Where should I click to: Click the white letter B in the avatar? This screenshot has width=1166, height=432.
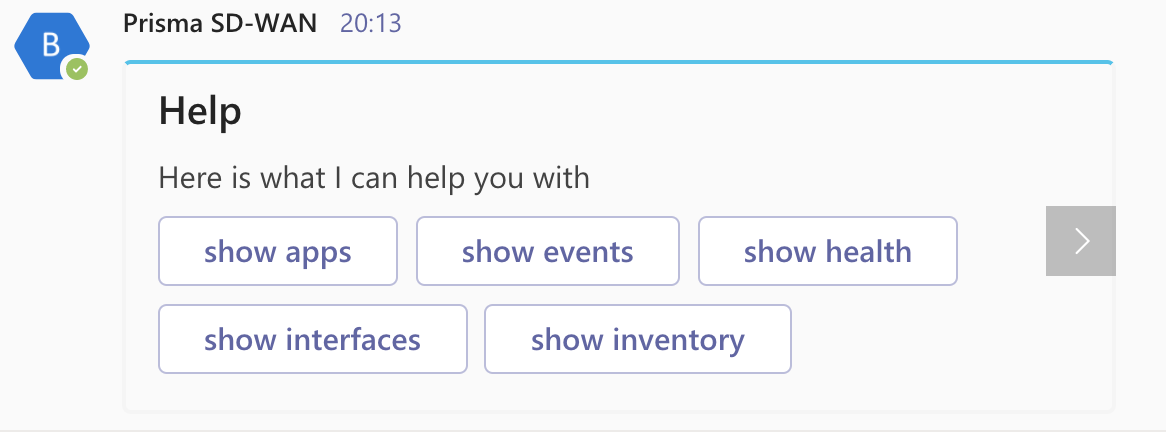tap(50, 44)
